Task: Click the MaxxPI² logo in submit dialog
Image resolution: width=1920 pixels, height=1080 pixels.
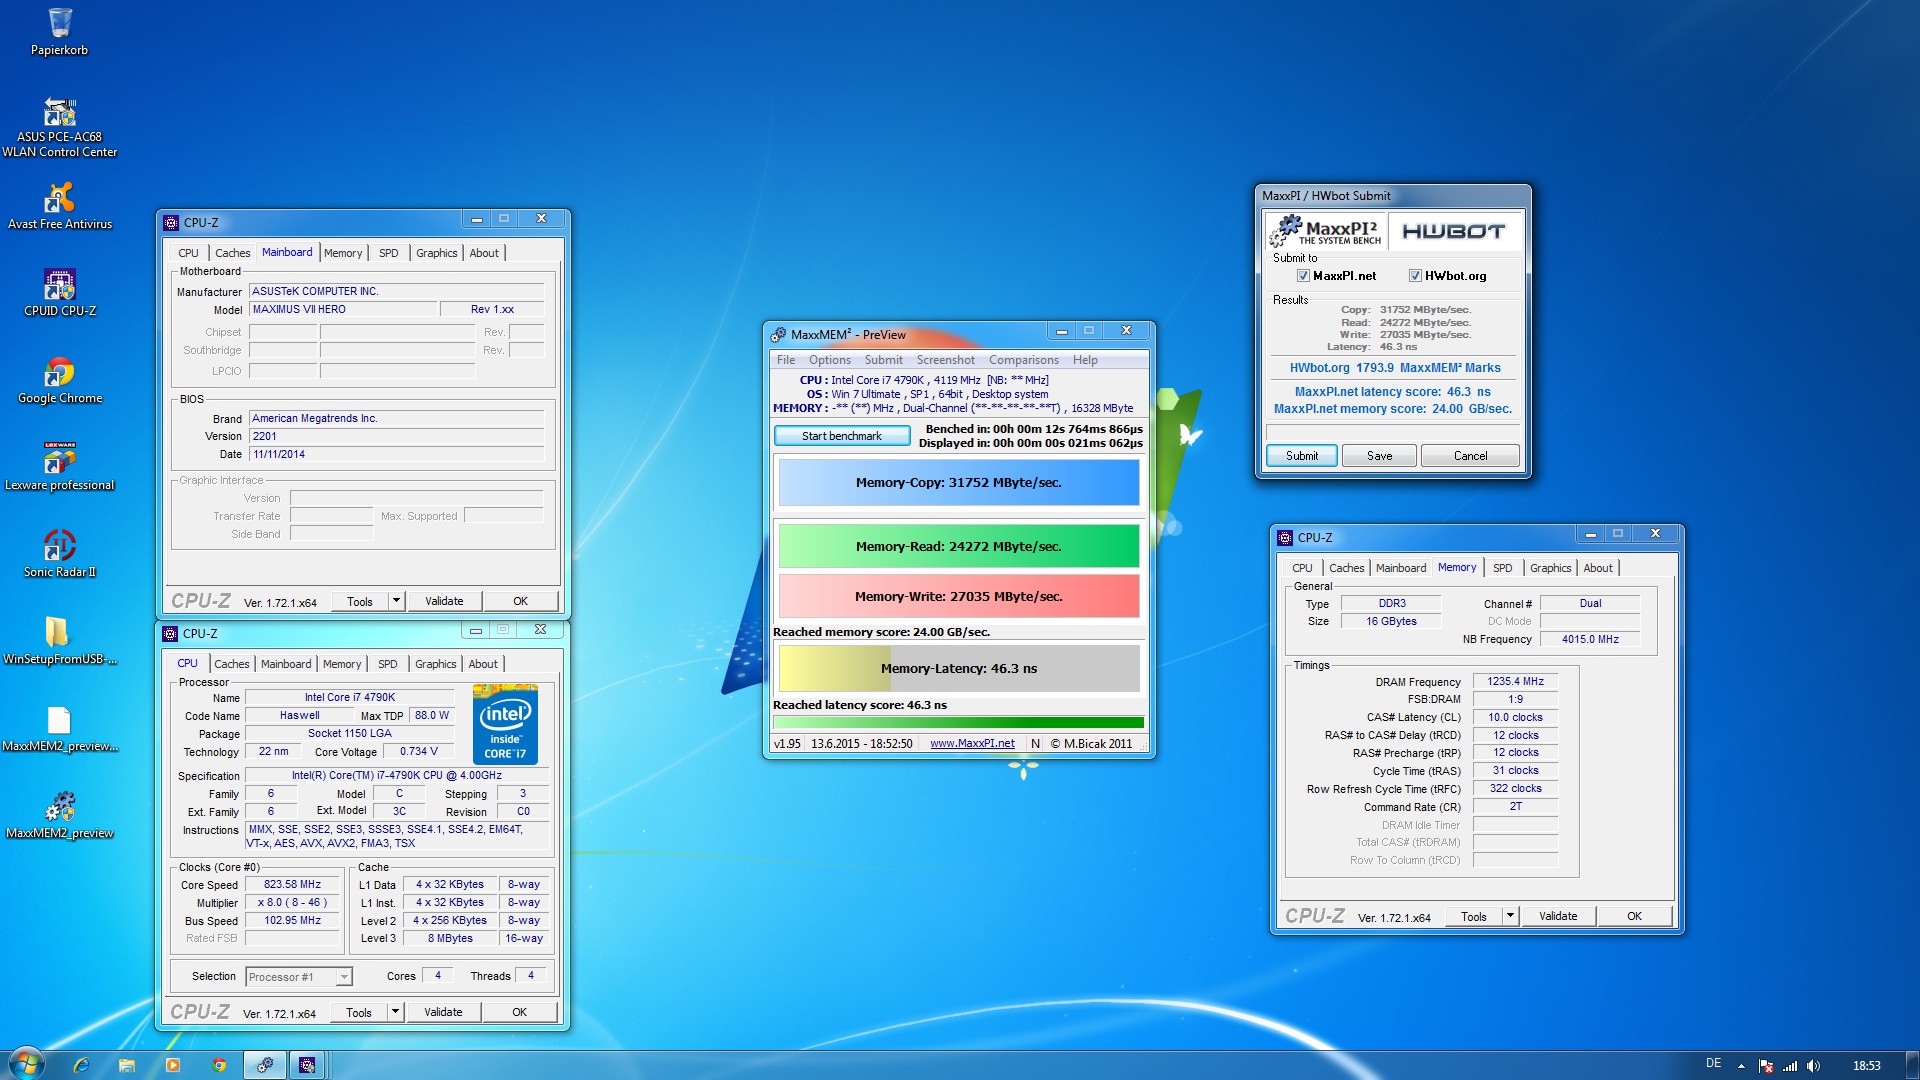Action: click(1327, 231)
